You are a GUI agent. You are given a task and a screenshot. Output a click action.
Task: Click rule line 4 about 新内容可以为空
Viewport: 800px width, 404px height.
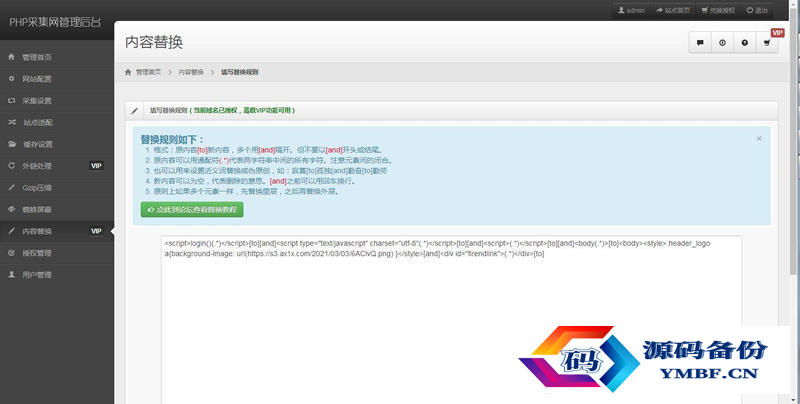point(254,181)
